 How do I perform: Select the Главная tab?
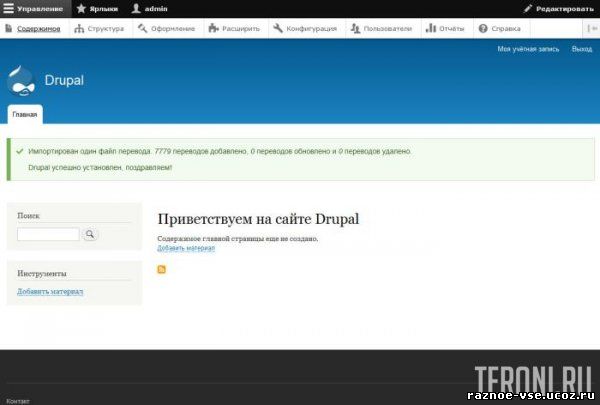25,114
